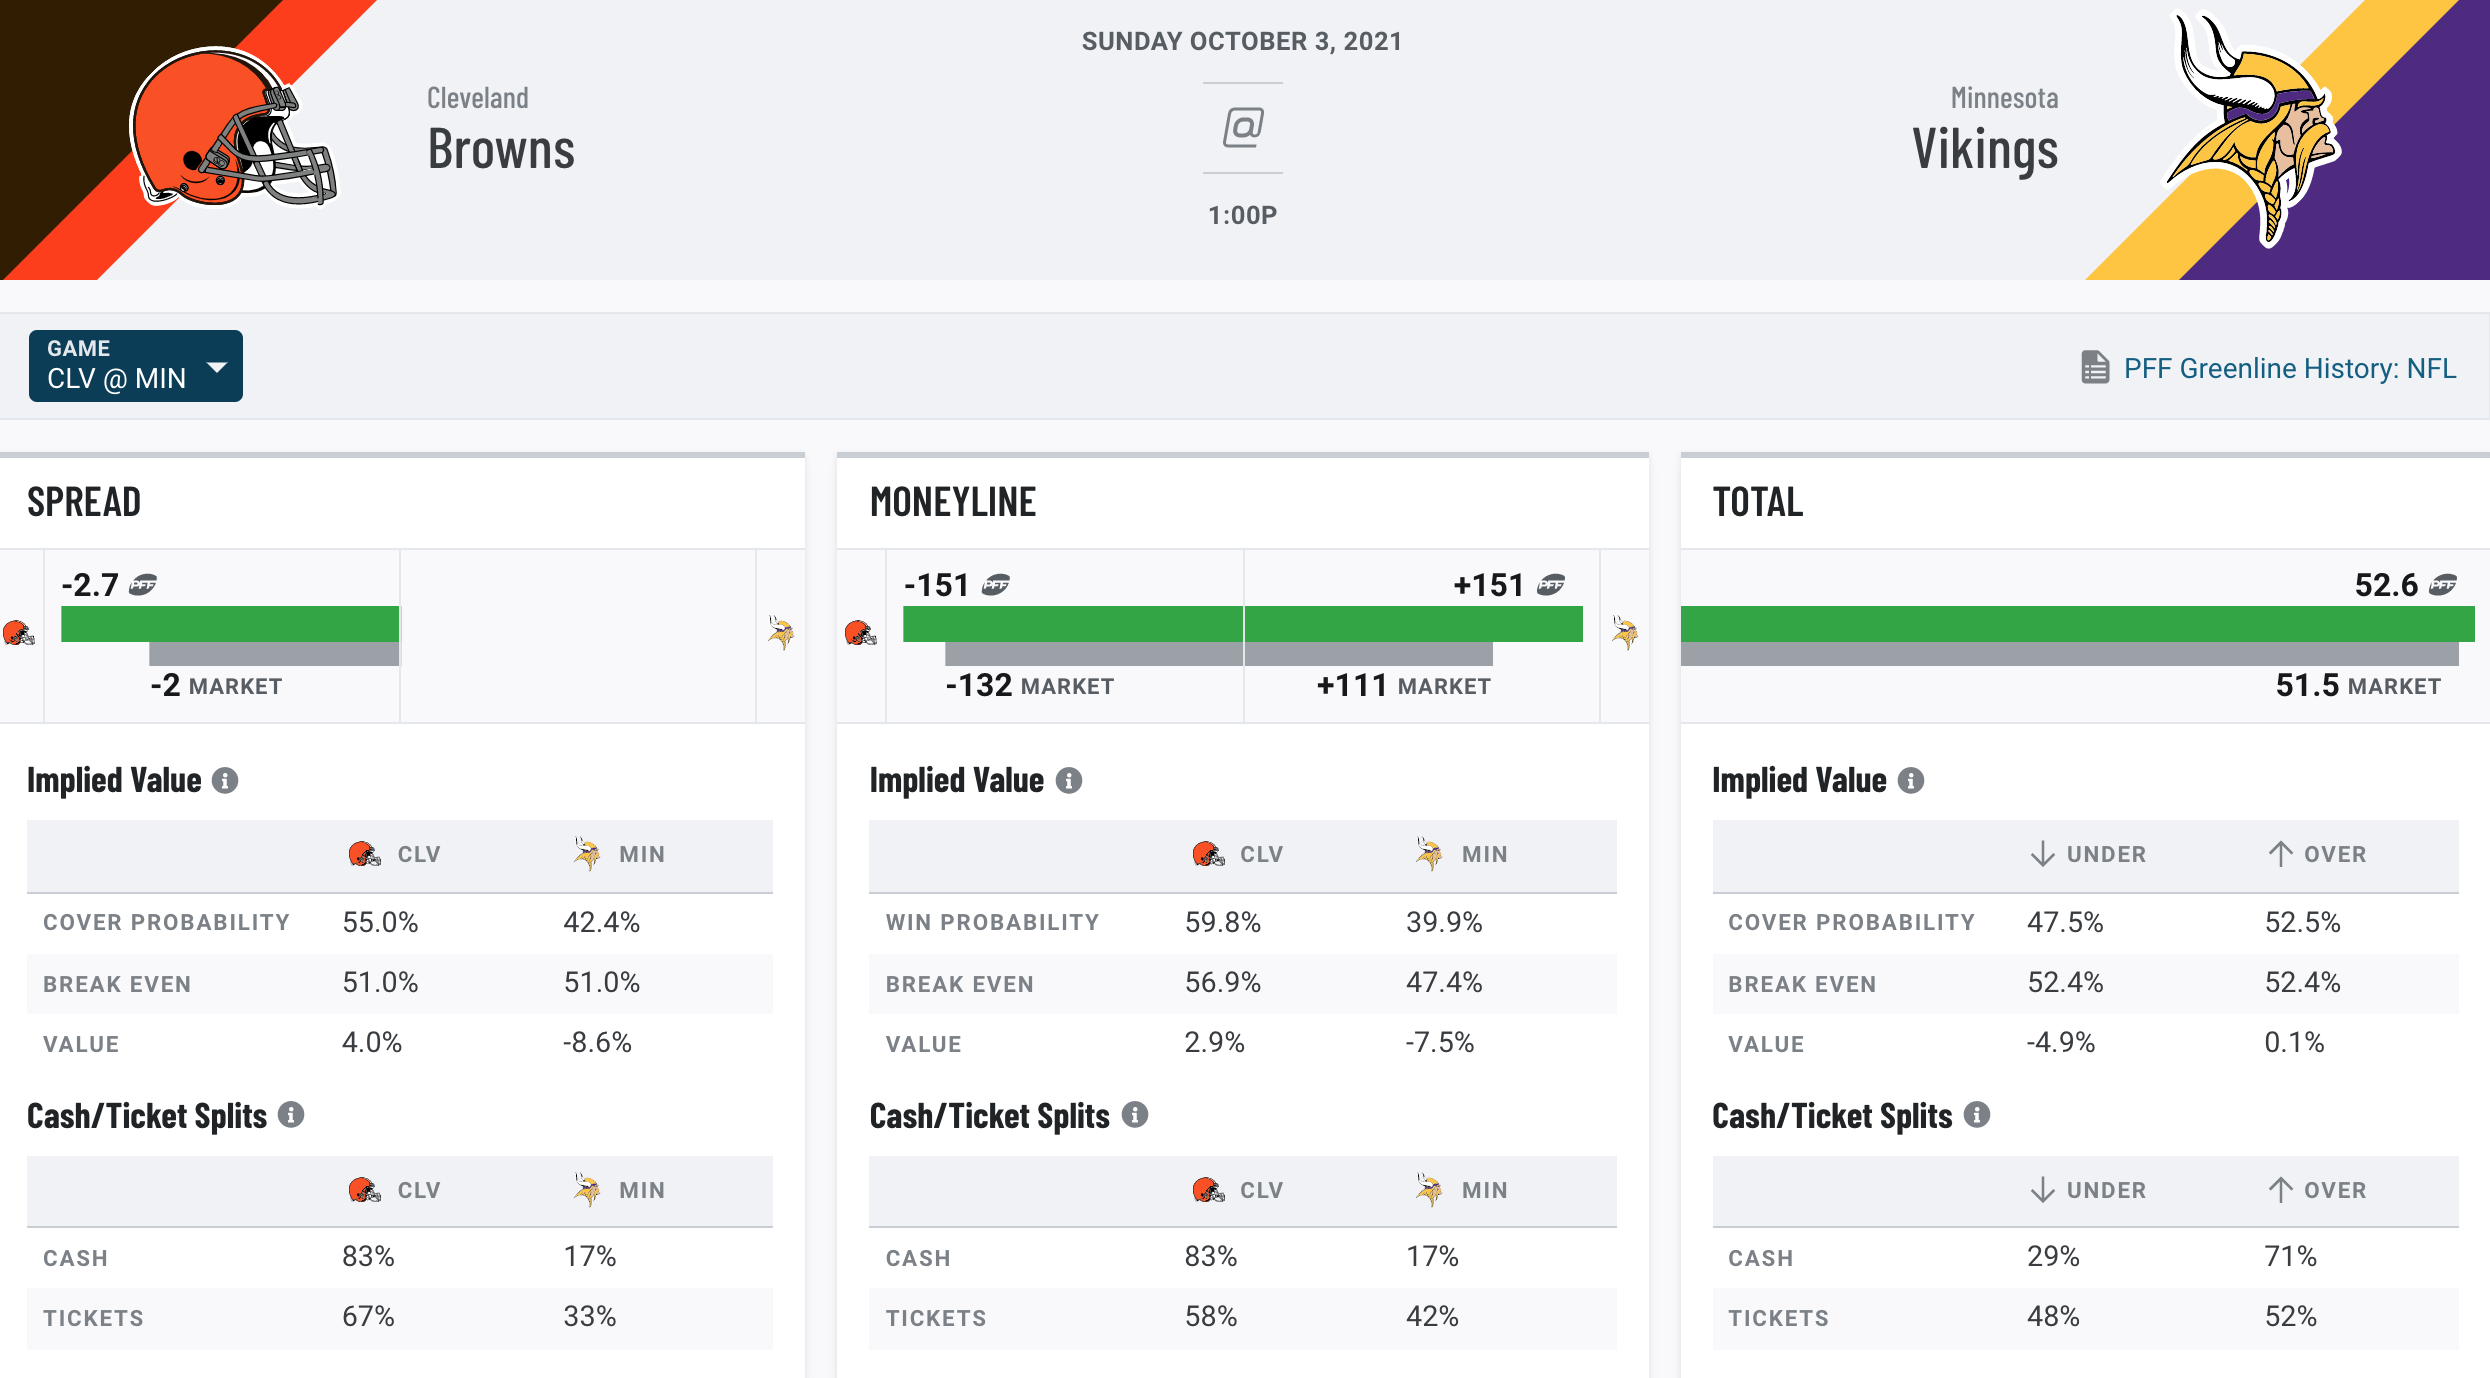Click the 39.9% MIN win probability value
The width and height of the screenshot is (2490, 1378).
(x=1444, y=922)
